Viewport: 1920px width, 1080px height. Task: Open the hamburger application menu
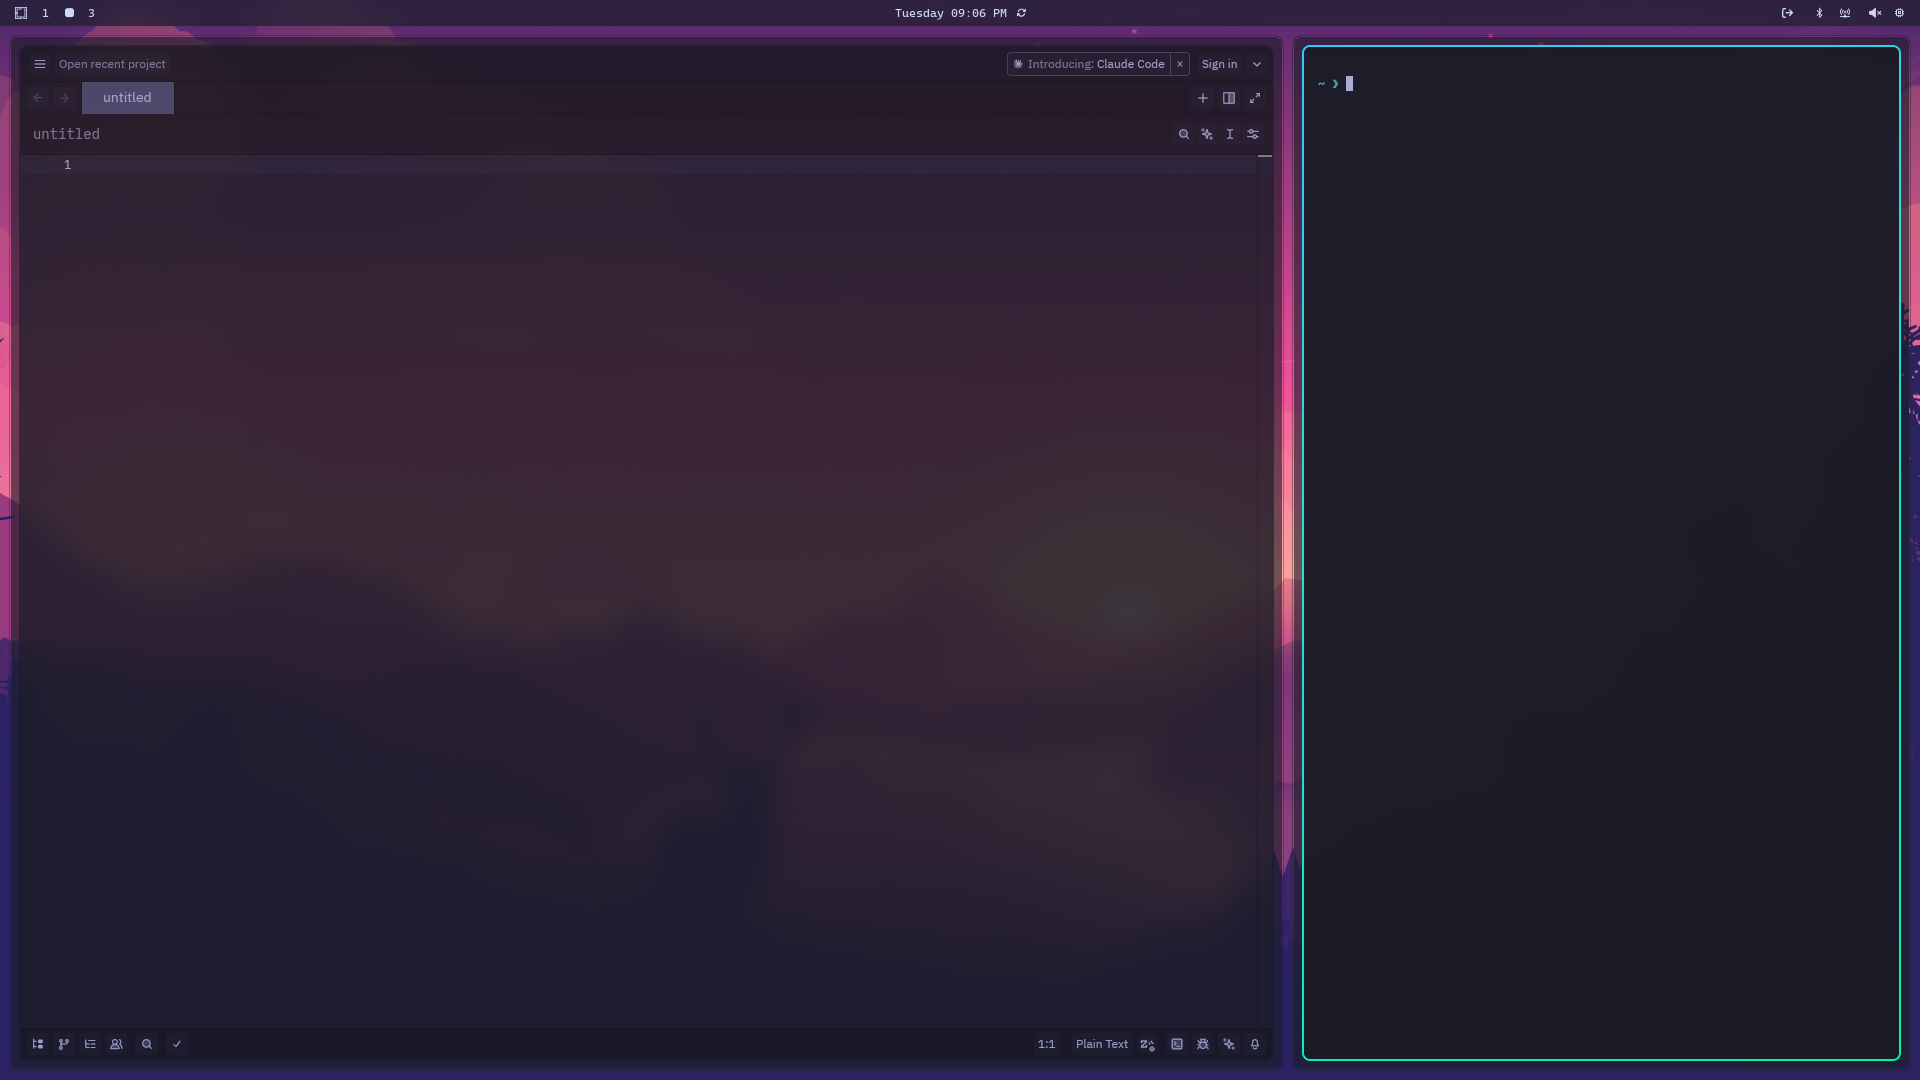(x=40, y=64)
